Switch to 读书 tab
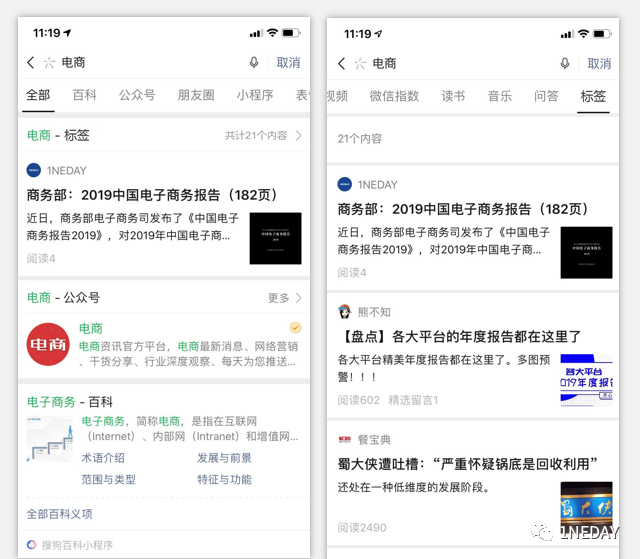640x559 pixels. 453,96
